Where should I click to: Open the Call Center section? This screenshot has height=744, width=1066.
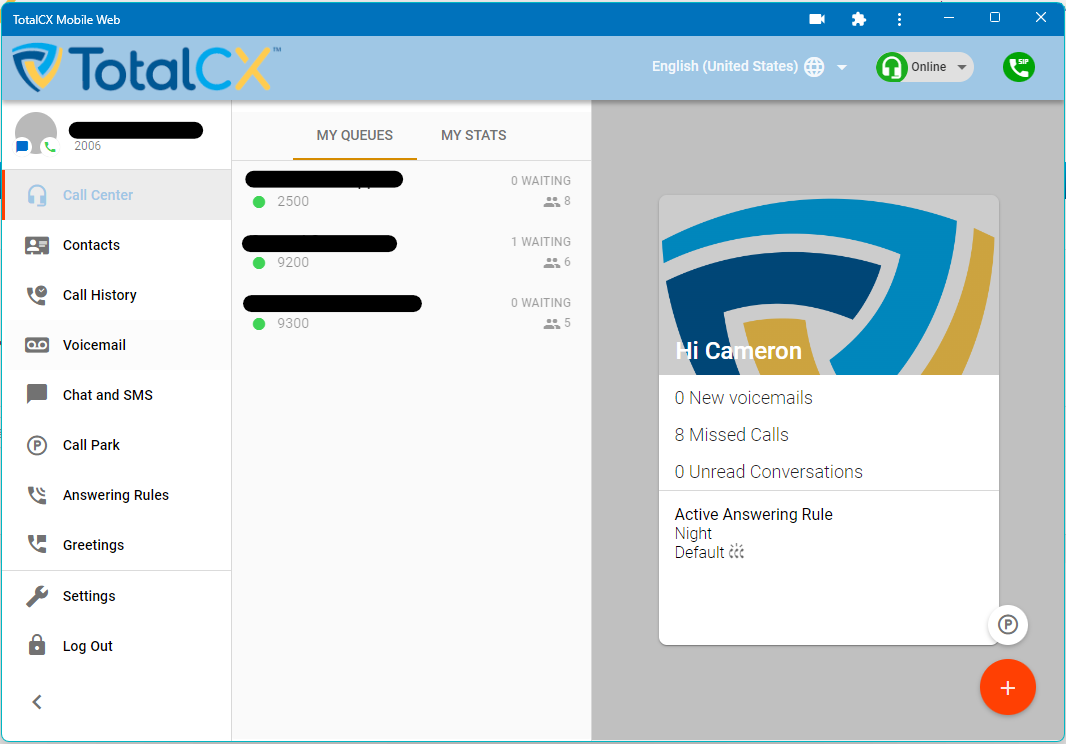coord(117,195)
